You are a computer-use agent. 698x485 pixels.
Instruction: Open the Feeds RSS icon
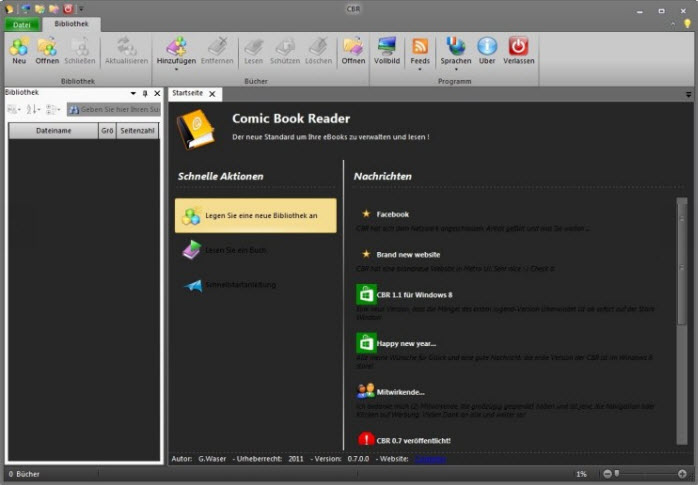[420, 47]
